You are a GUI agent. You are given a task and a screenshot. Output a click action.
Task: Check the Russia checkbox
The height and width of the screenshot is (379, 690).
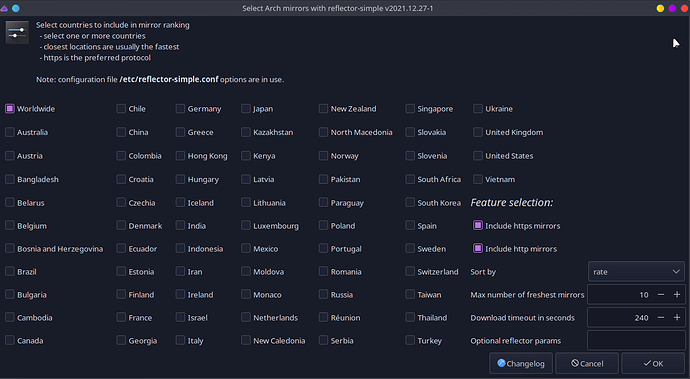coord(323,294)
